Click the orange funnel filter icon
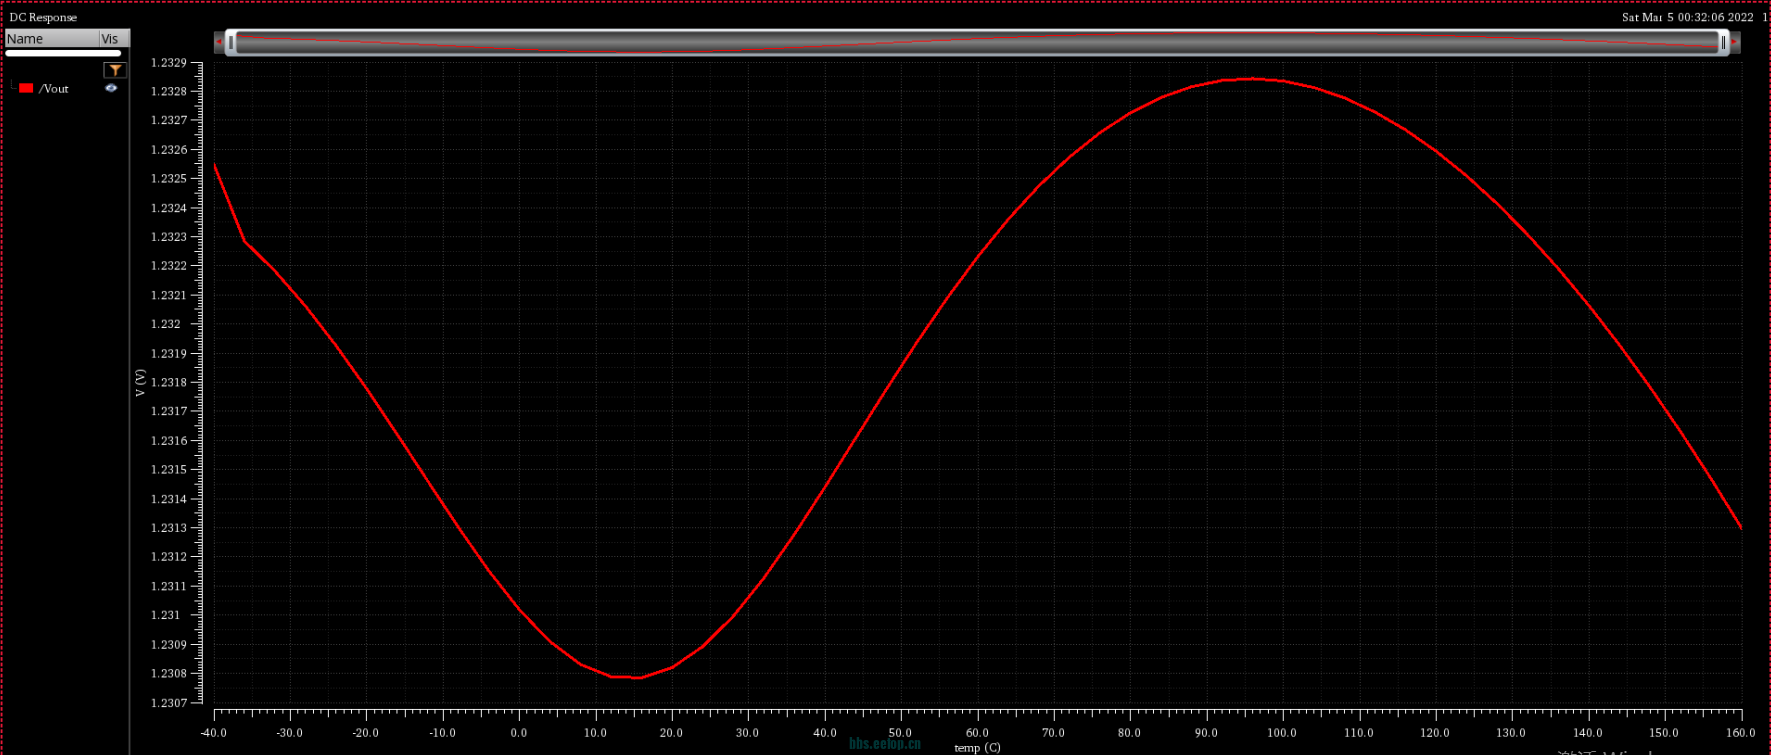Image resolution: width=1771 pixels, height=755 pixels. point(116,70)
